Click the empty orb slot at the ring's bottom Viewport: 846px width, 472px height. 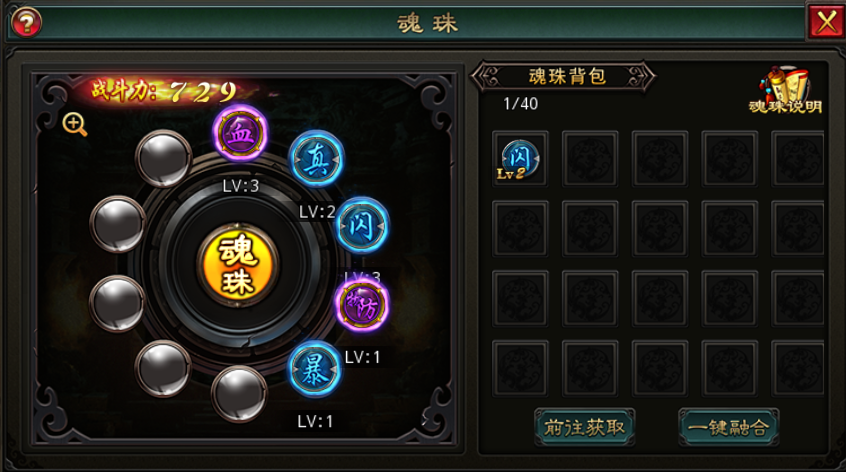[x=239, y=394]
